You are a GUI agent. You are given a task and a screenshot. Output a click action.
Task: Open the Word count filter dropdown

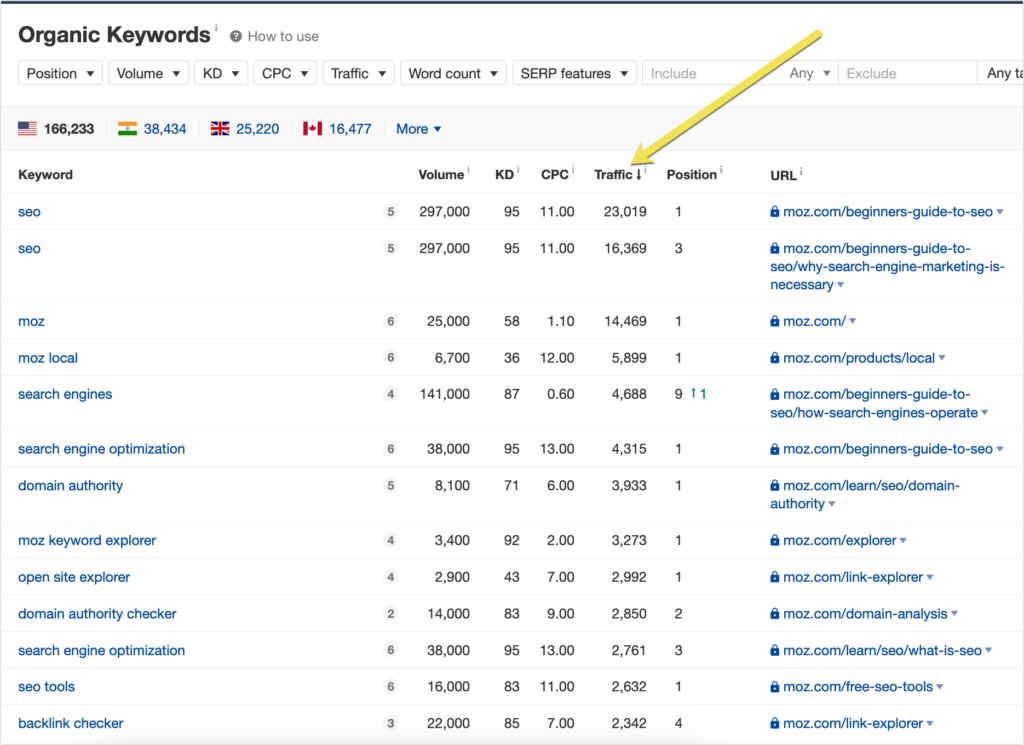point(453,73)
